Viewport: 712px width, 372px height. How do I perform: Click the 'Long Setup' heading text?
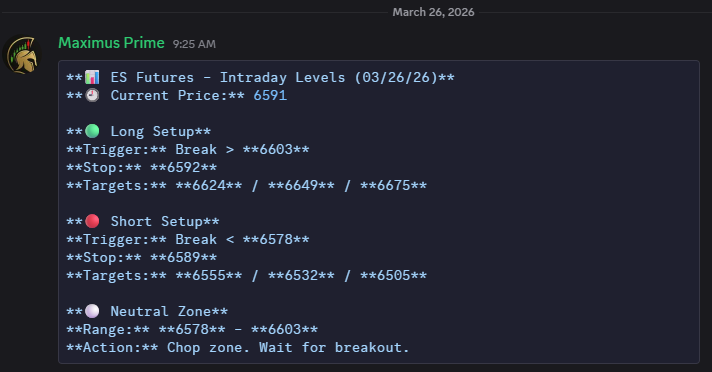(153, 132)
